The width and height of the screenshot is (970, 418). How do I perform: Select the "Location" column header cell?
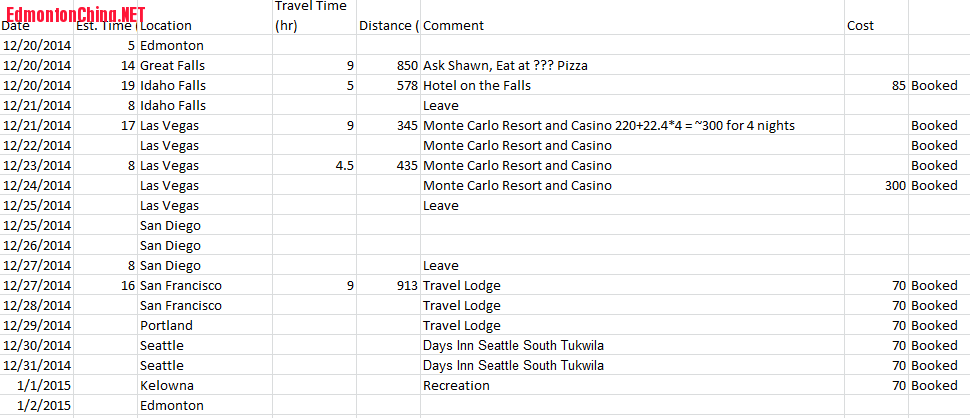(166, 25)
